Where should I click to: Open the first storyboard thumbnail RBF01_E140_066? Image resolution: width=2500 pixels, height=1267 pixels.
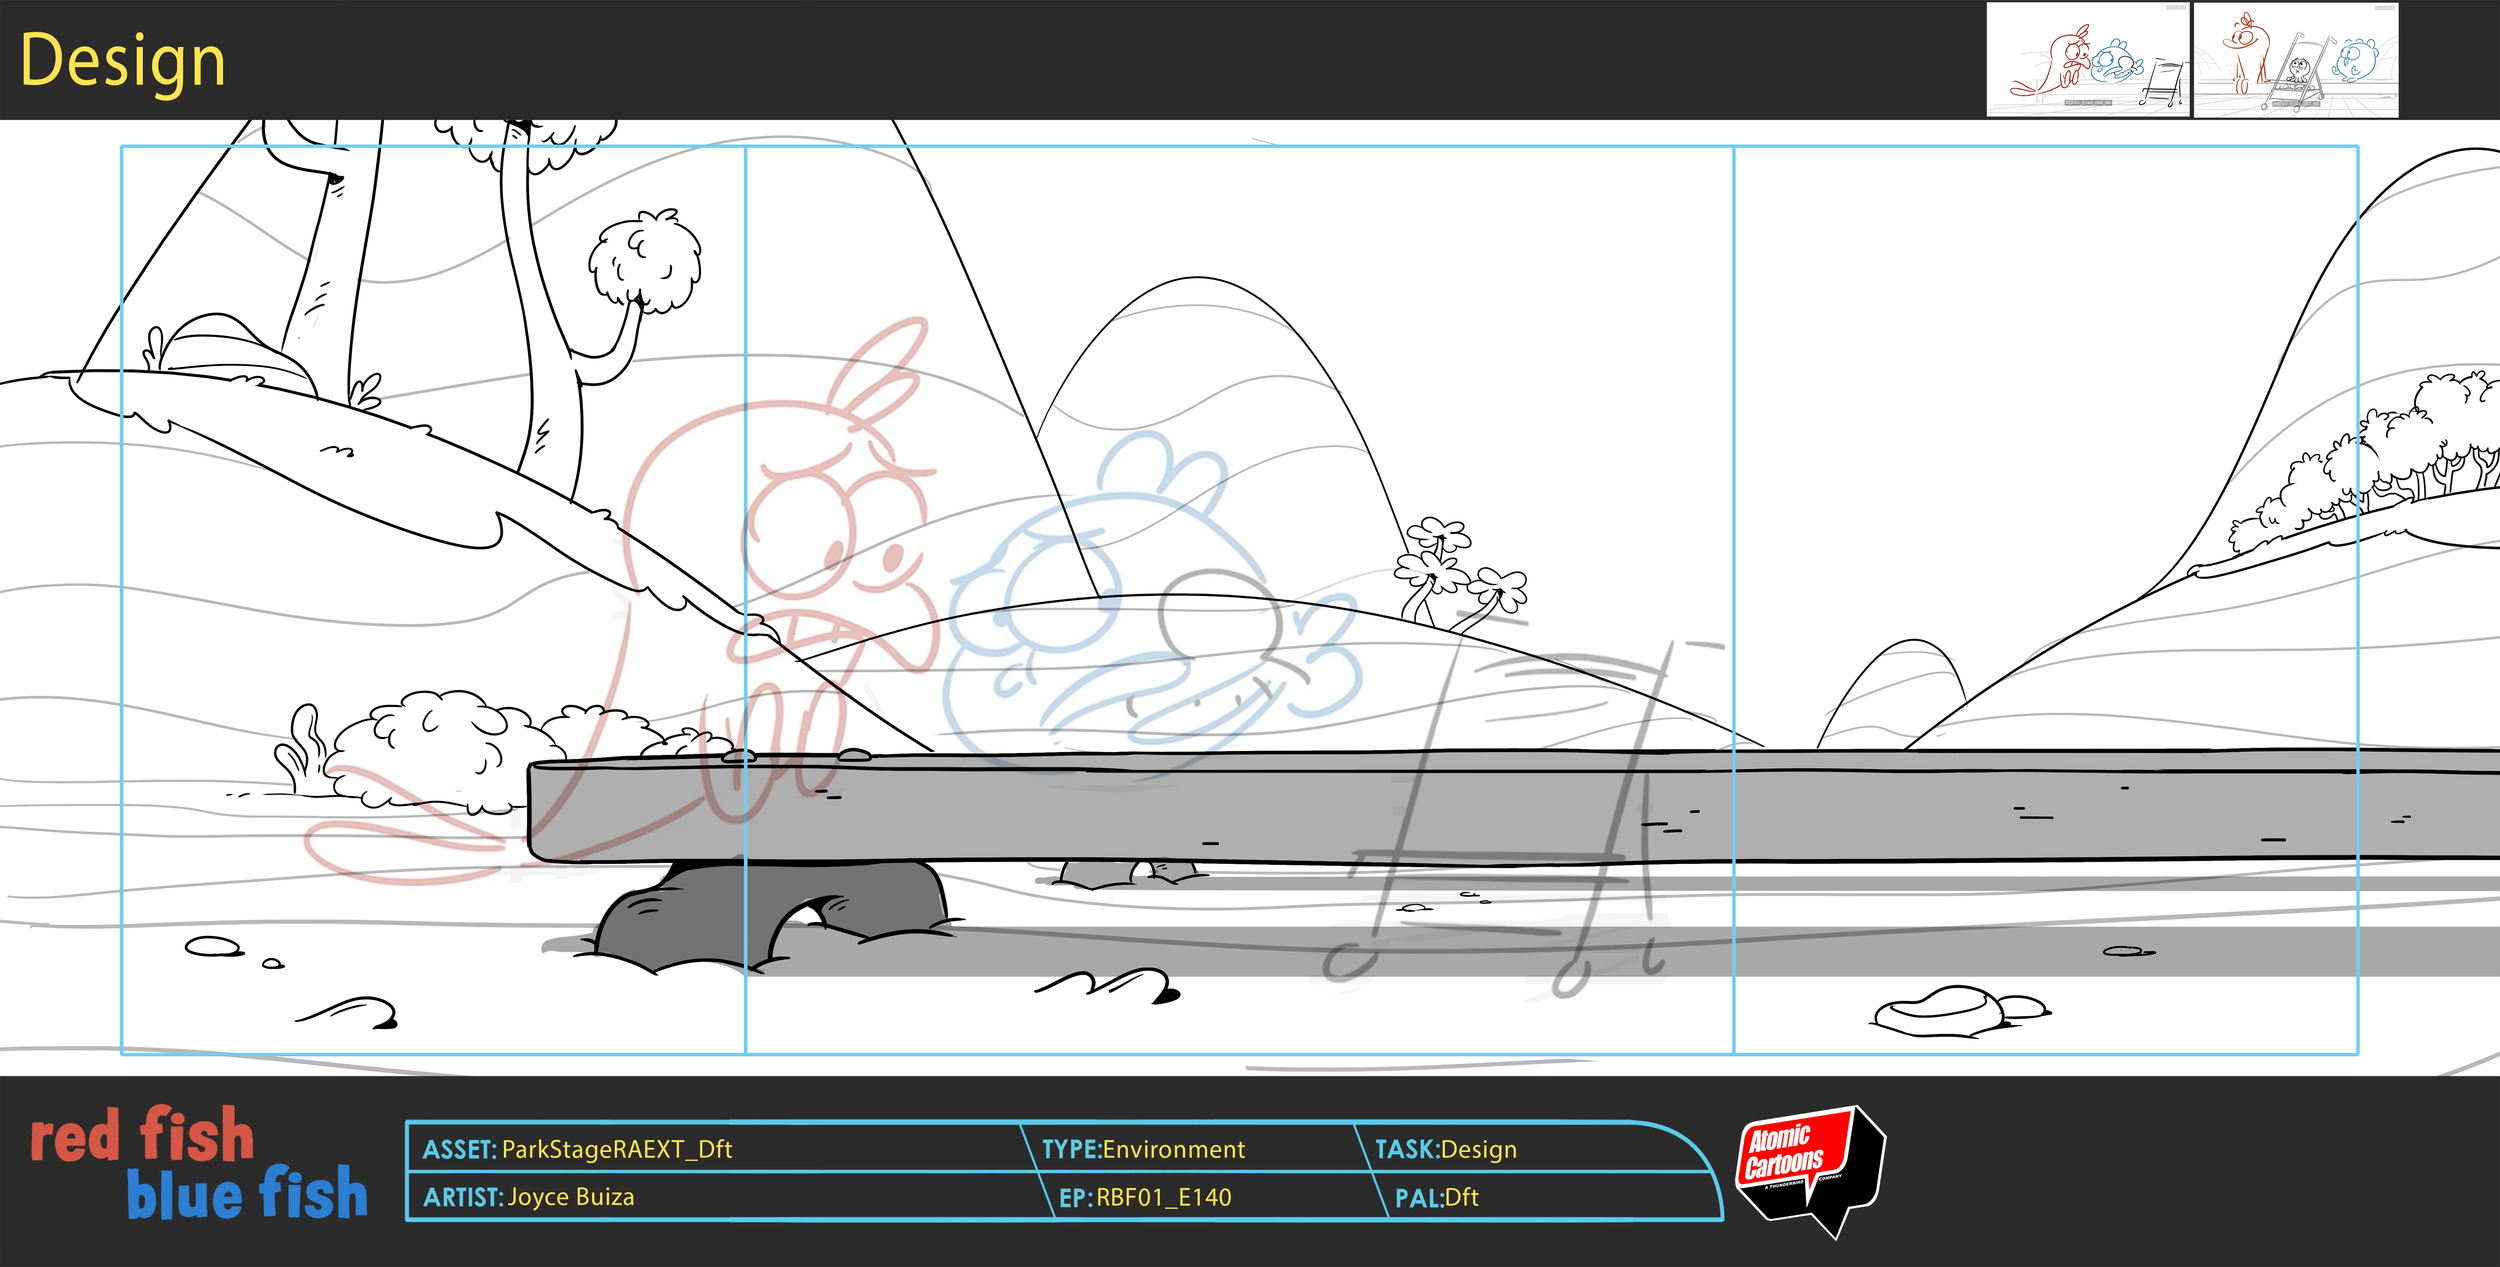point(2090,60)
